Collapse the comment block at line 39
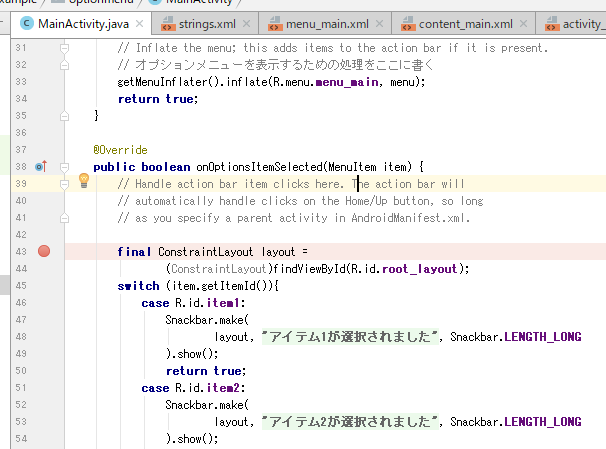The image size is (606, 449). (65, 184)
